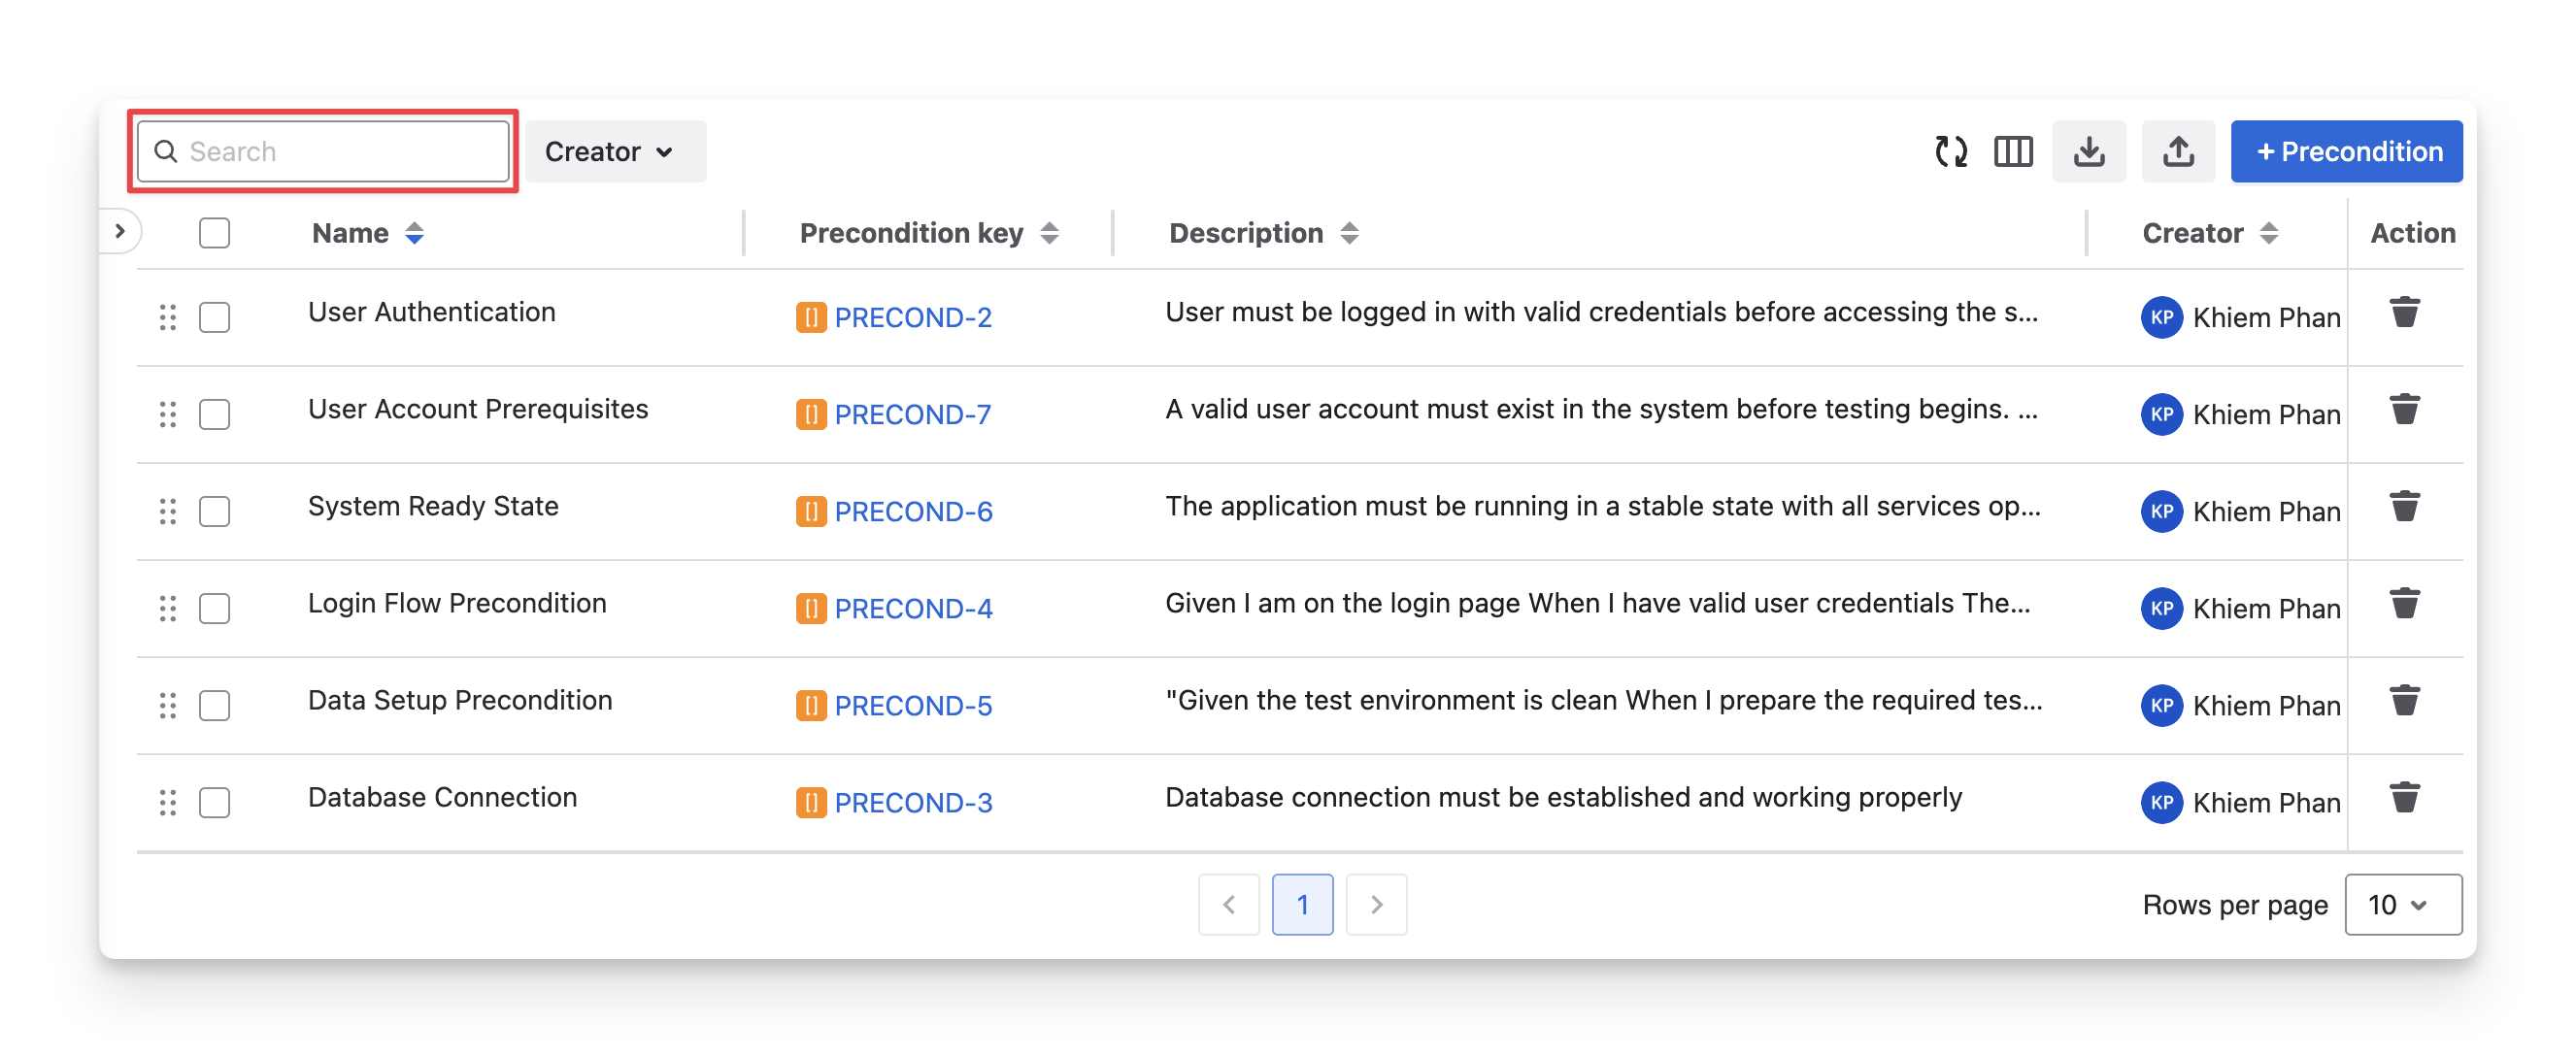Open the column settings icon
The height and width of the screenshot is (1058, 2576).
[2013, 152]
